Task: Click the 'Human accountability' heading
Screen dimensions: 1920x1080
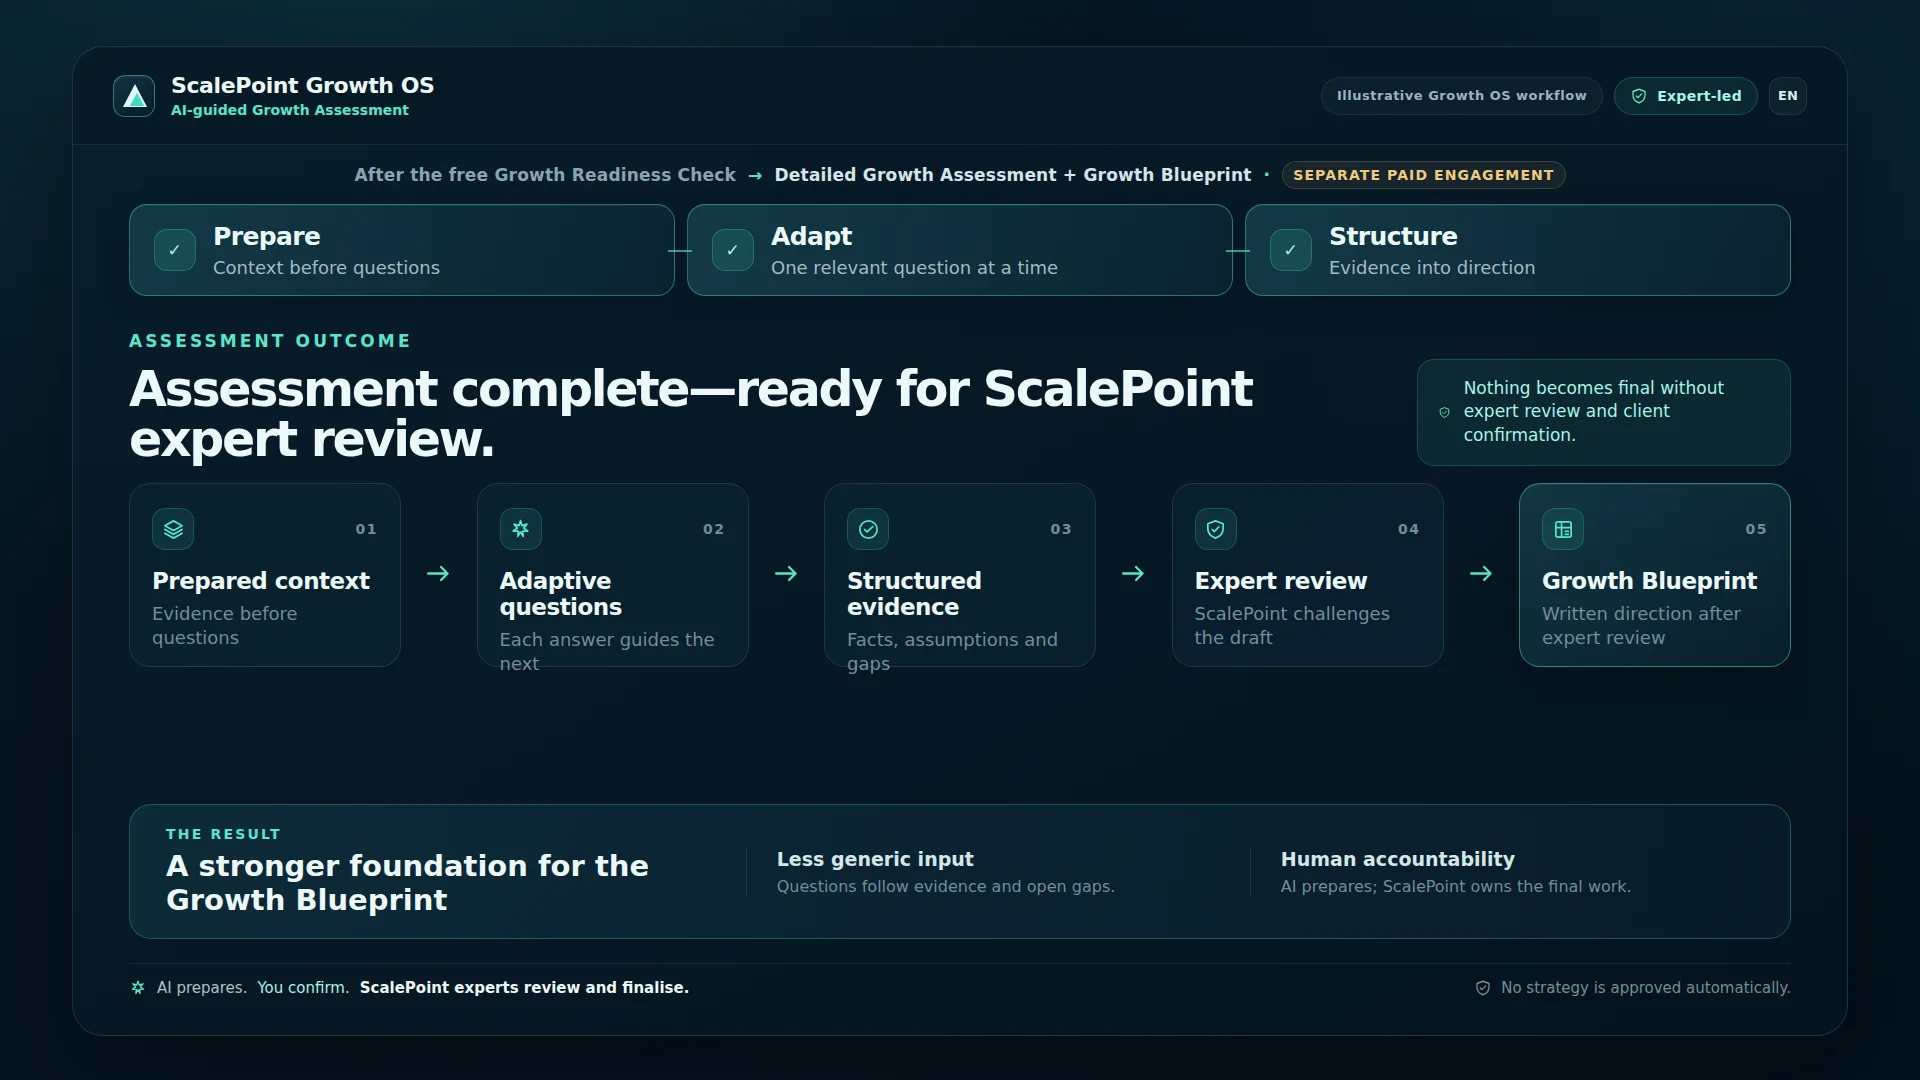Action: (x=1398, y=859)
